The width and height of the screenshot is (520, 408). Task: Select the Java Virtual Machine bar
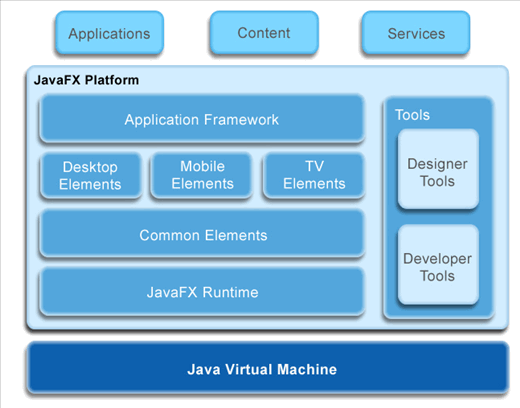pyautogui.click(x=268, y=368)
